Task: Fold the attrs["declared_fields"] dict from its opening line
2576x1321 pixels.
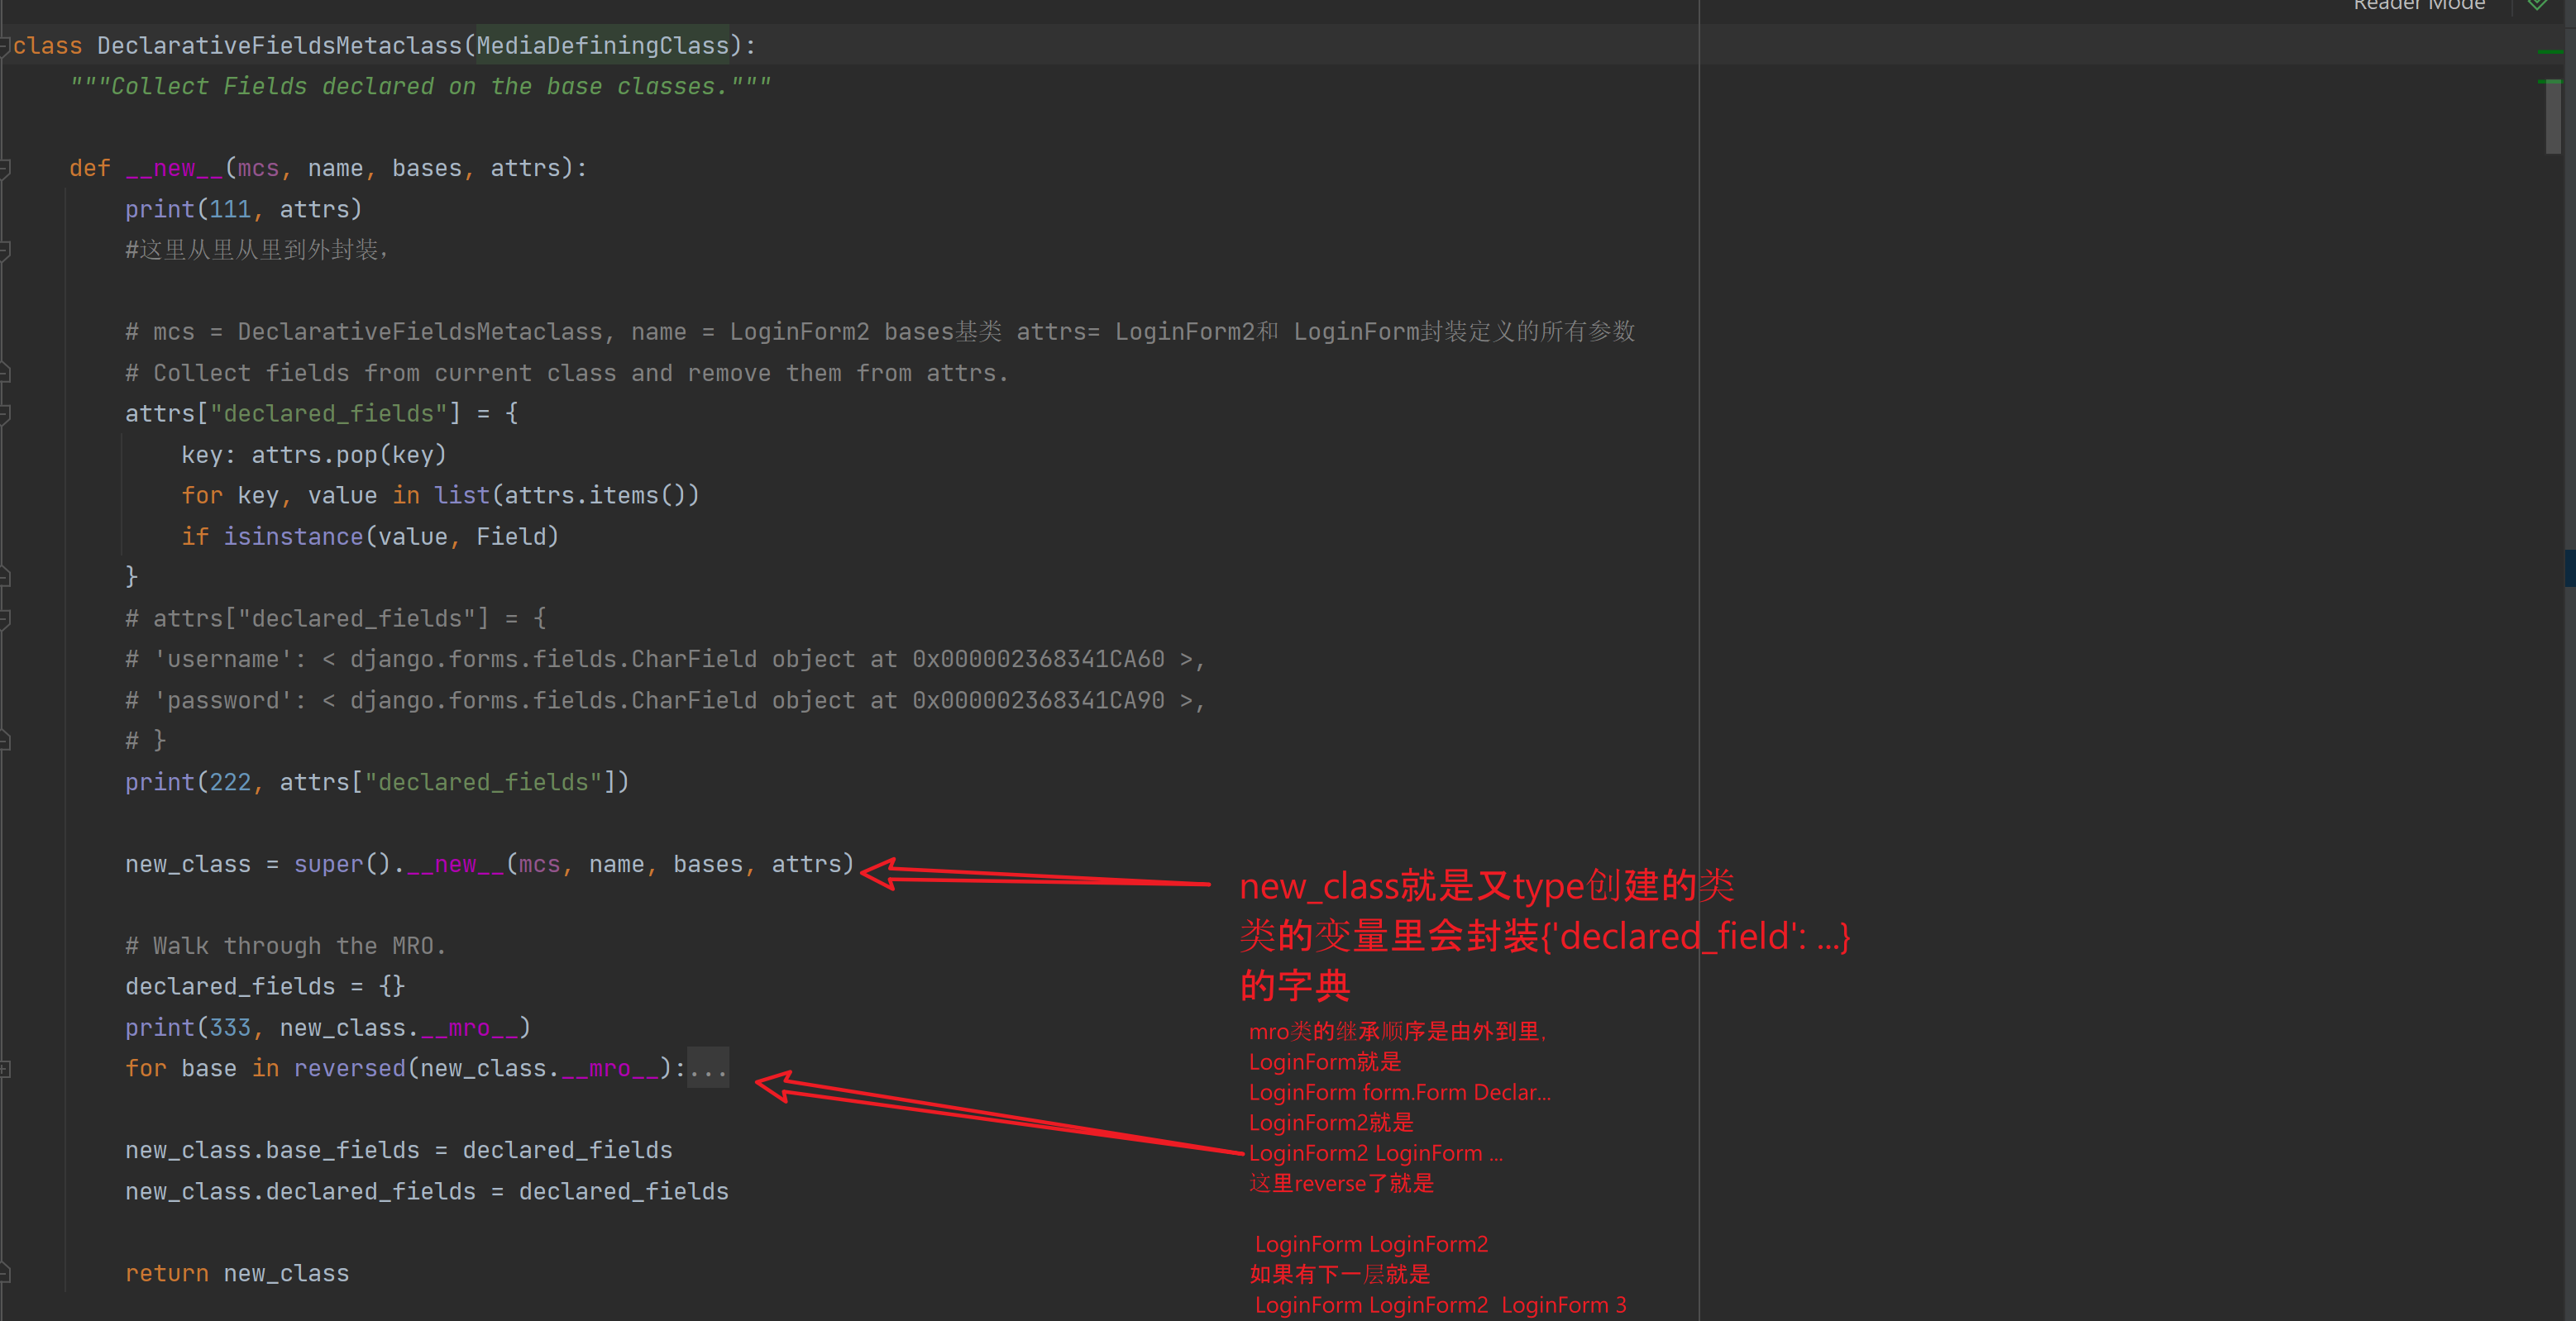Action: click(5, 414)
